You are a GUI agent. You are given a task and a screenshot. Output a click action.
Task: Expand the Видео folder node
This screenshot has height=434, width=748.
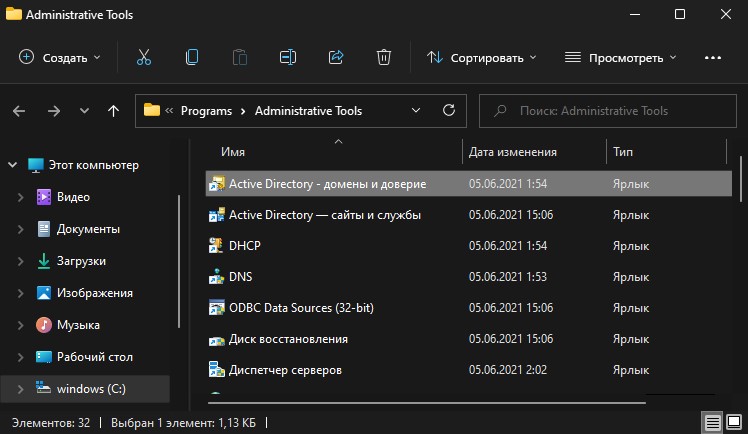click(x=21, y=197)
